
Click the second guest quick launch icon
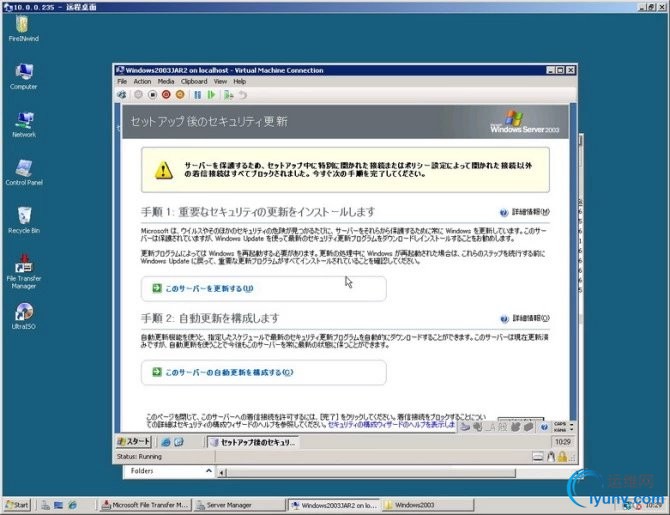[179, 442]
